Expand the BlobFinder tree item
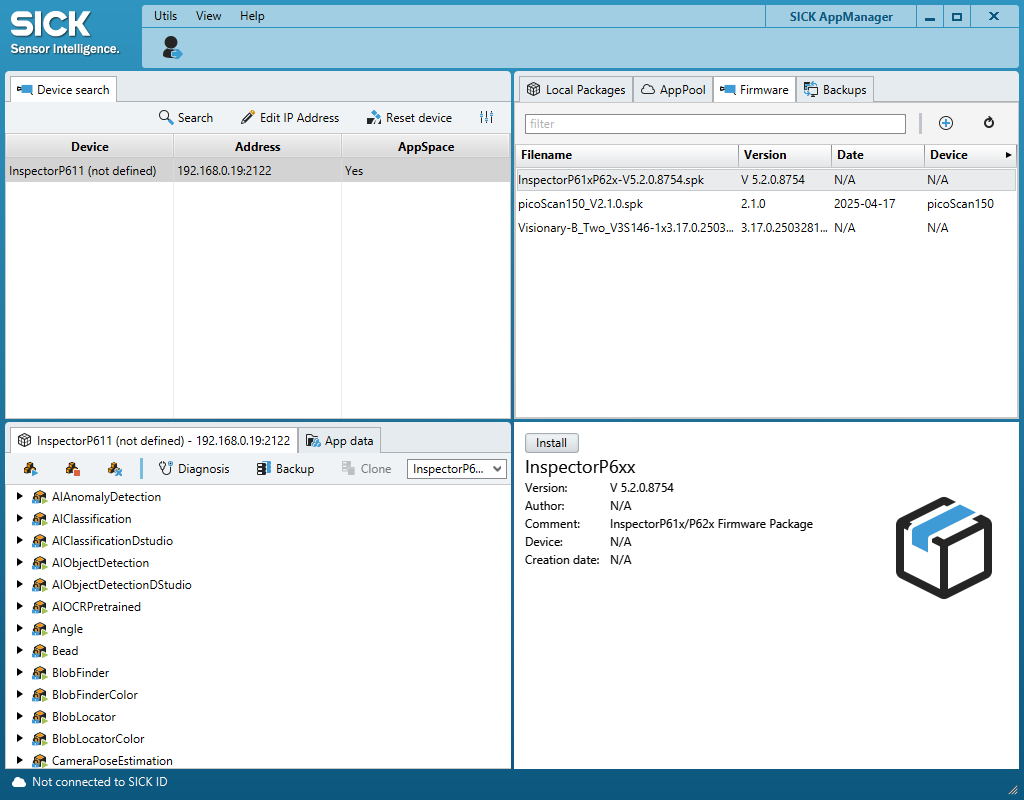 (19, 673)
